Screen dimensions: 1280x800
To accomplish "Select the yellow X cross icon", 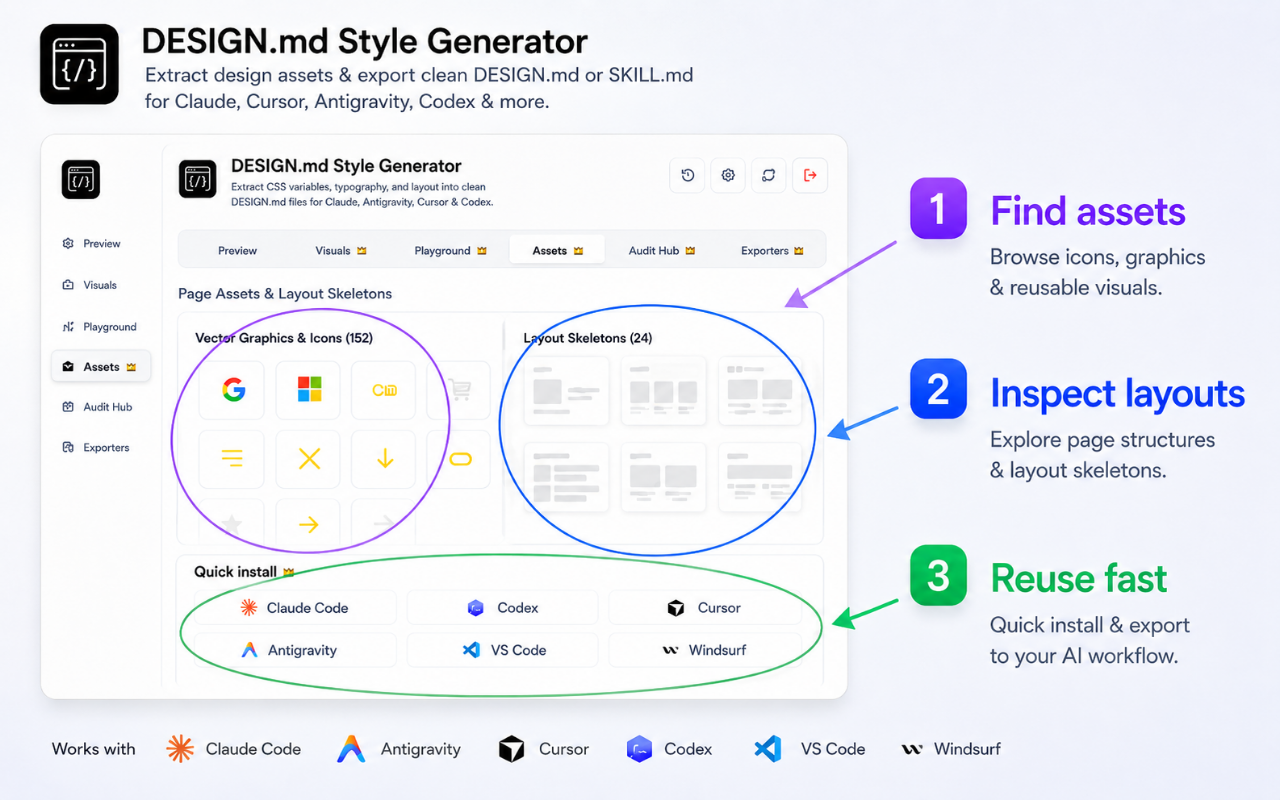I will coord(309,459).
